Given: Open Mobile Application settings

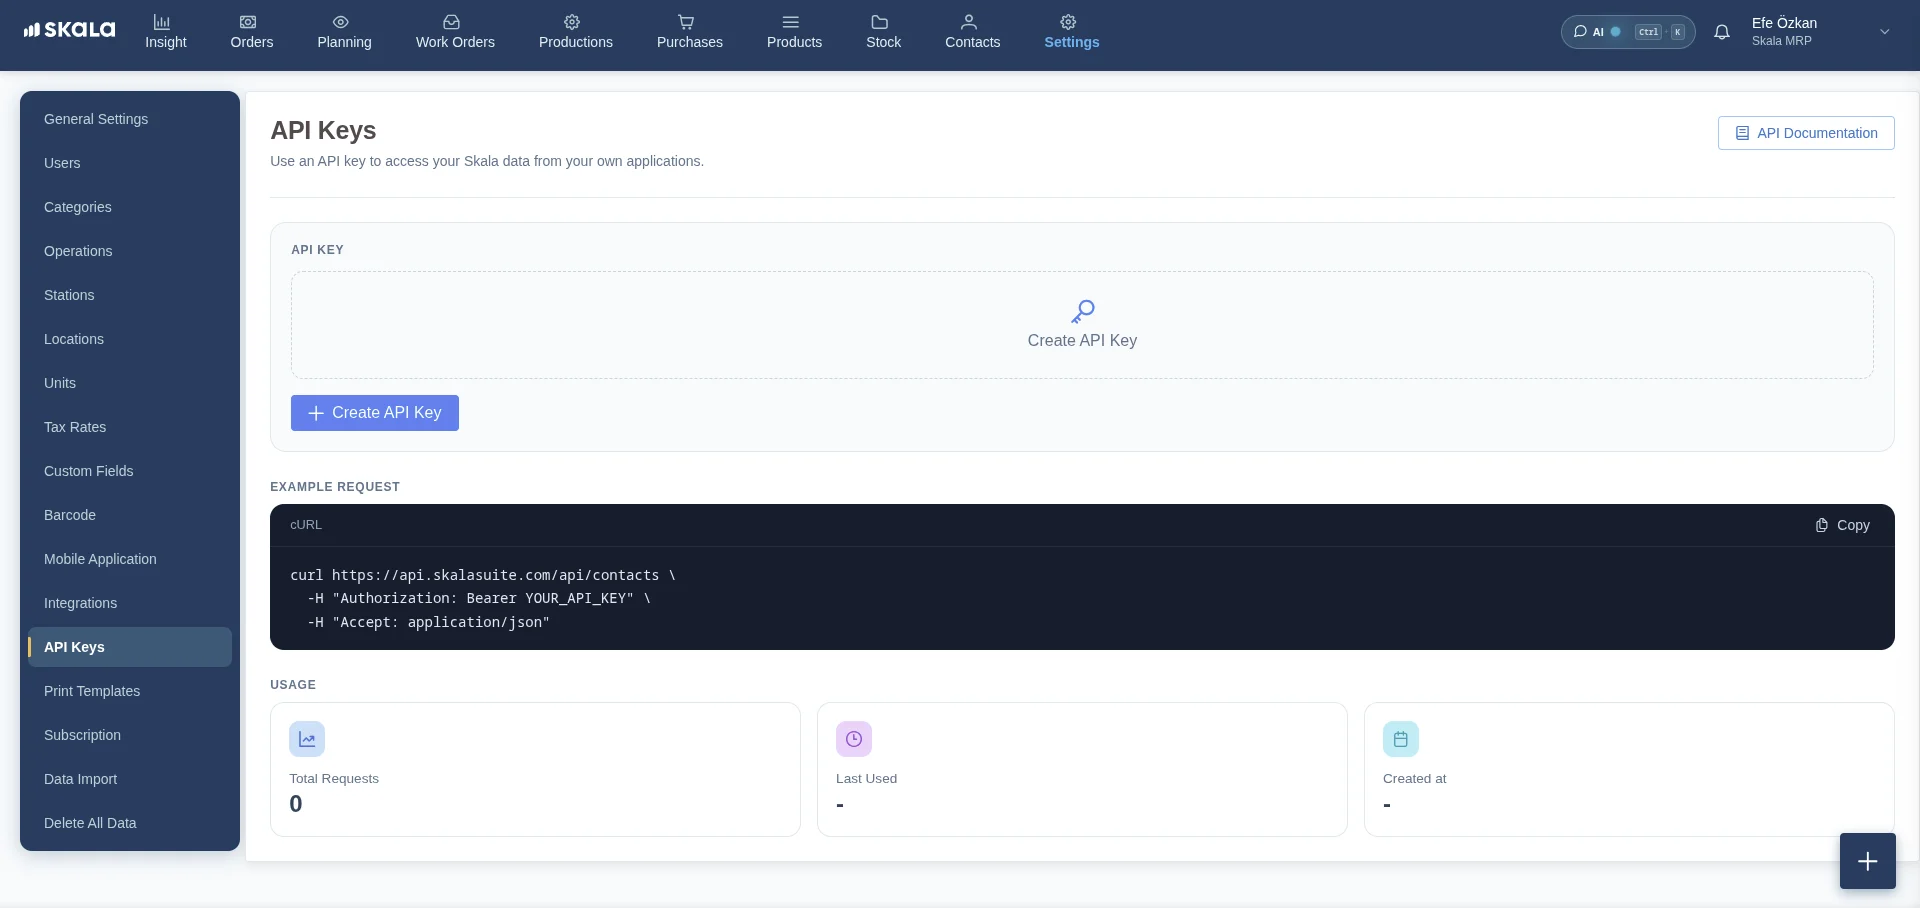Looking at the screenshot, I should pos(130,559).
